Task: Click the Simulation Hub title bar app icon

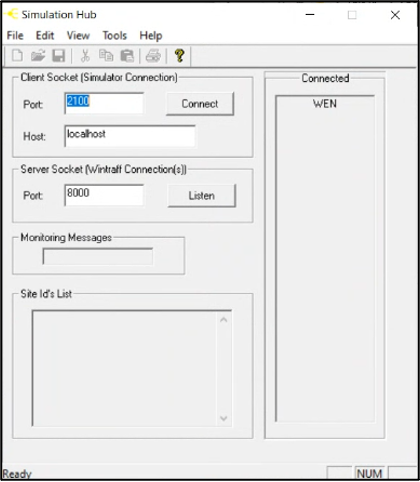Action: pyautogui.click(x=11, y=14)
